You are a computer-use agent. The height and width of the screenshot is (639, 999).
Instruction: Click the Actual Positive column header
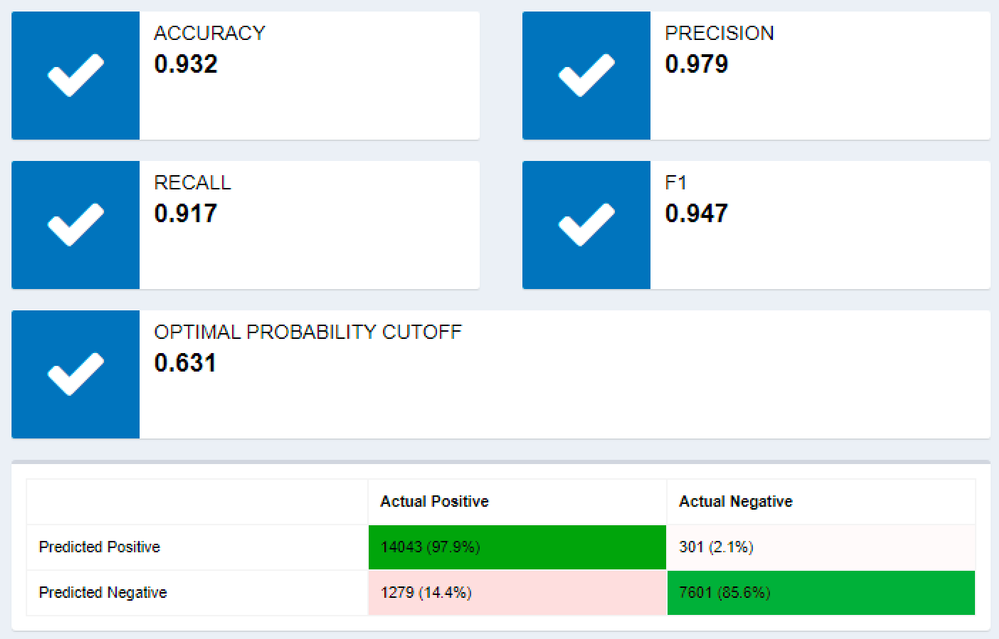(x=435, y=501)
